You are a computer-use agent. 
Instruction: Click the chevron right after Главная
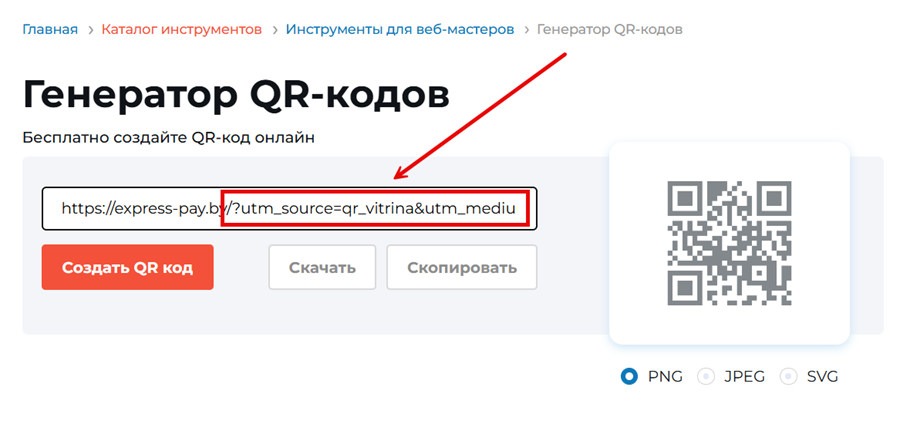tap(90, 30)
